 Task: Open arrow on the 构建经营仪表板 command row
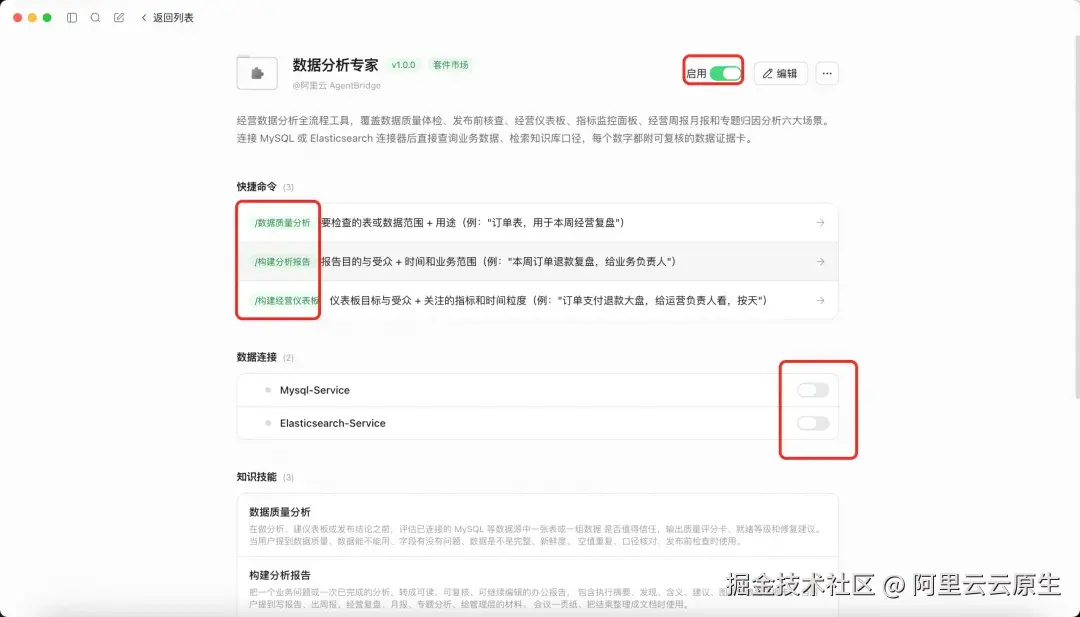[x=820, y=300]
